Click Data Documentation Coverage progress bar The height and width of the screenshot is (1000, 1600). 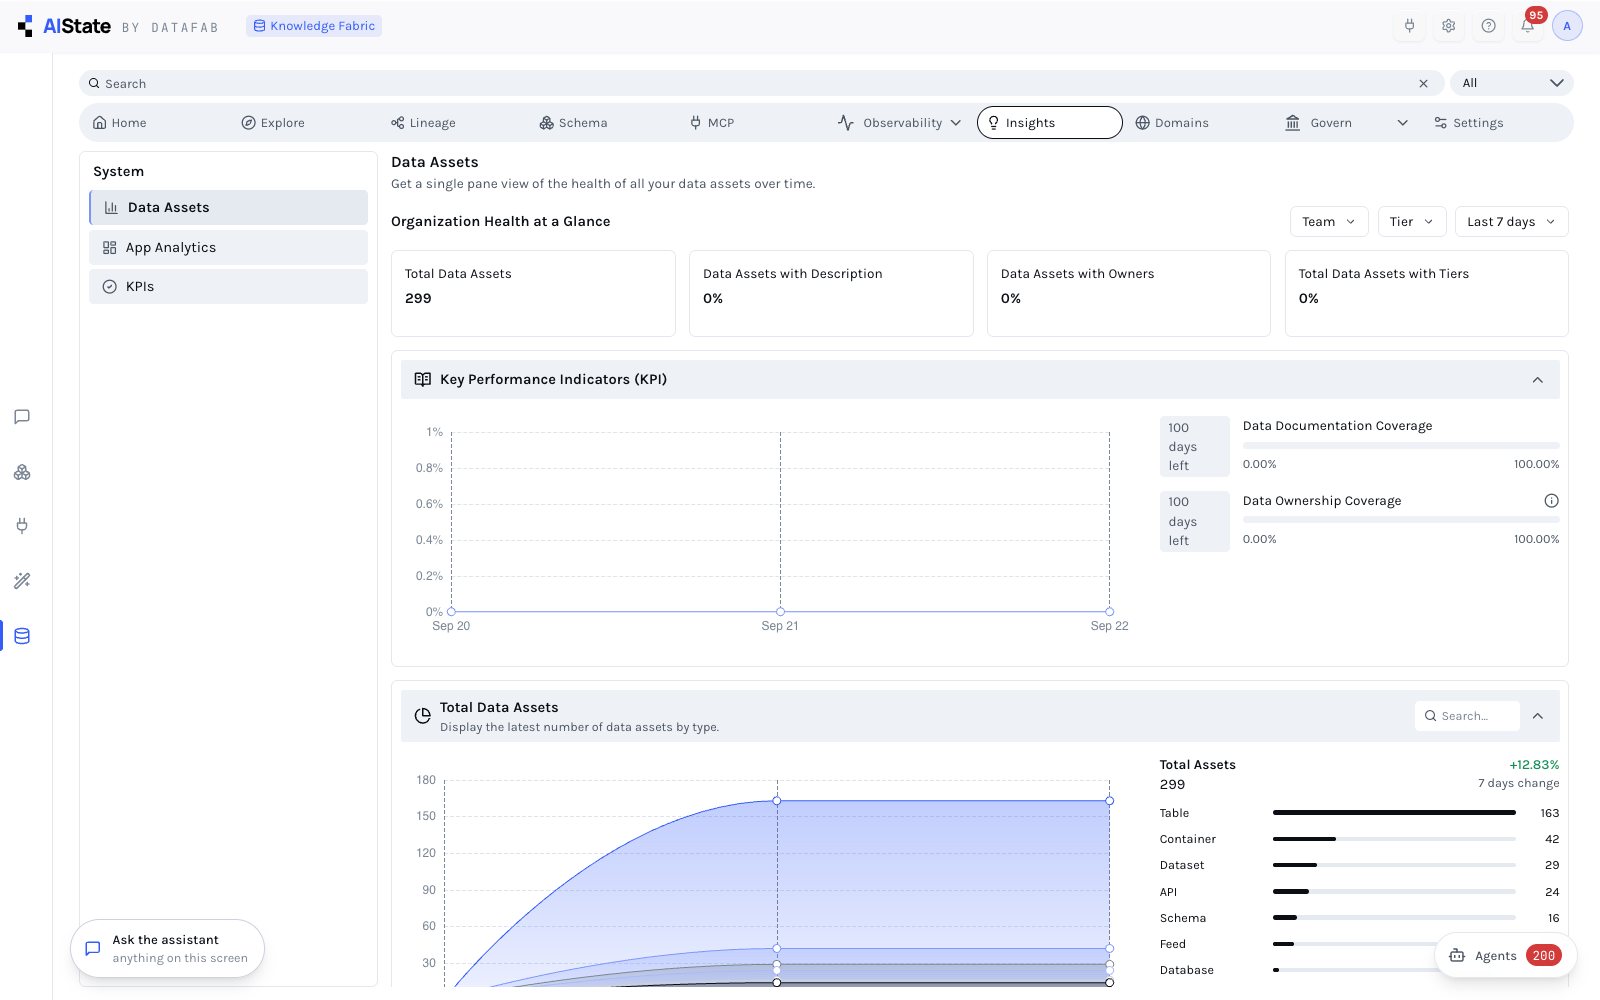1401,445
